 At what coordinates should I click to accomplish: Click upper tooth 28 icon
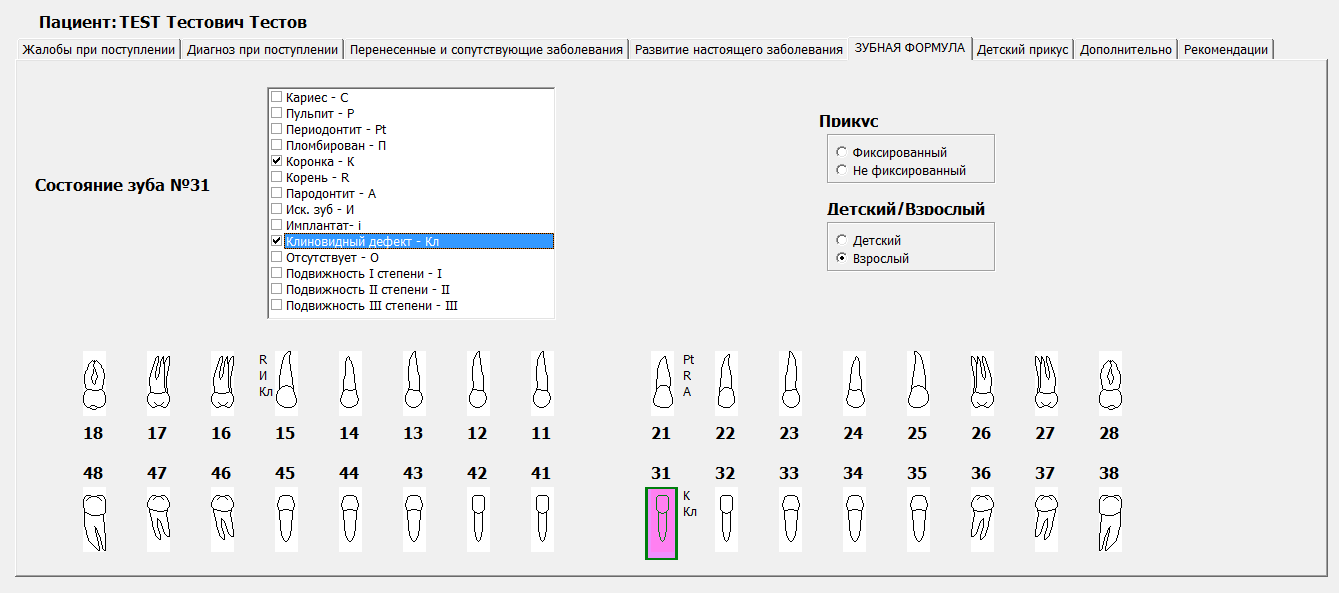tap(1109, 385)
